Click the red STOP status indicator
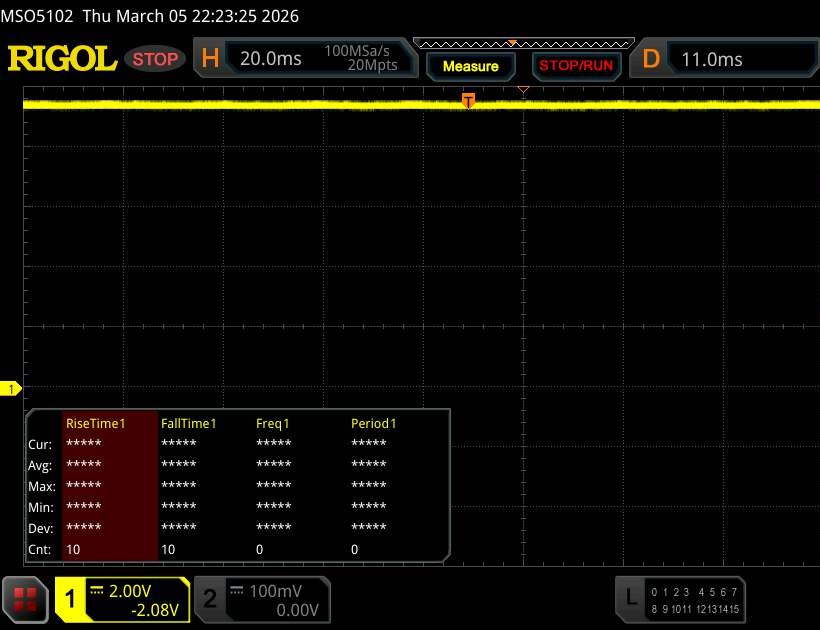The height and width of the screenshot is (630, 820). pos(156,59)
